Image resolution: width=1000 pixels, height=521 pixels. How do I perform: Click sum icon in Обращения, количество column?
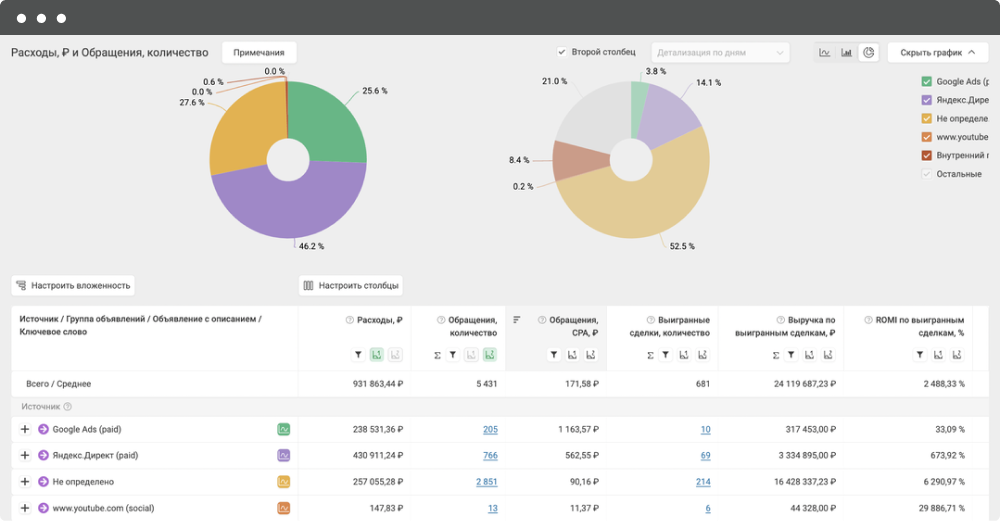[x=438, y=354]
